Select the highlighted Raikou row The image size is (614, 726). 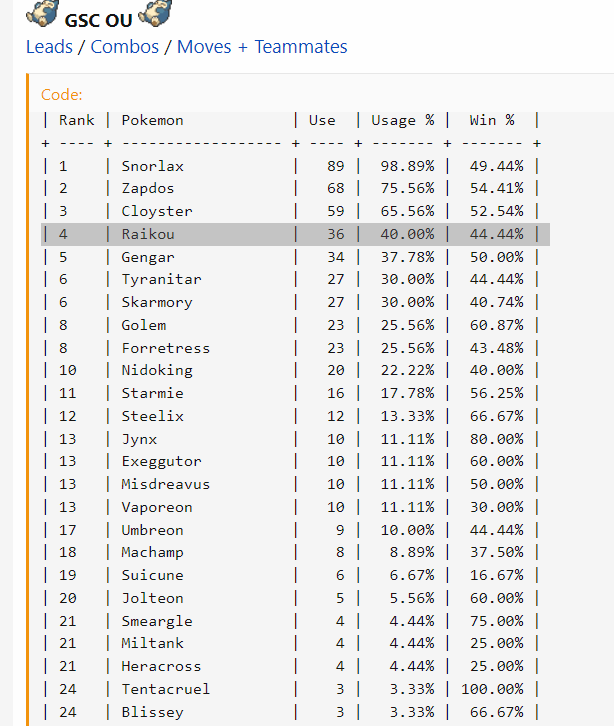(295, 234)
